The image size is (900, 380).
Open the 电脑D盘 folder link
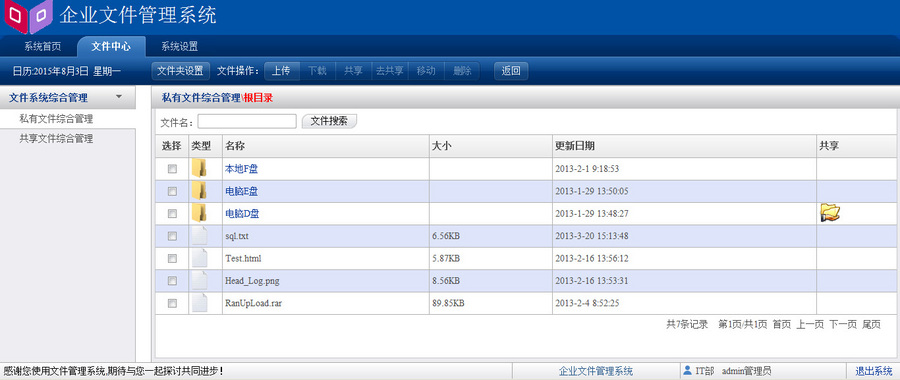coord(242,214)
